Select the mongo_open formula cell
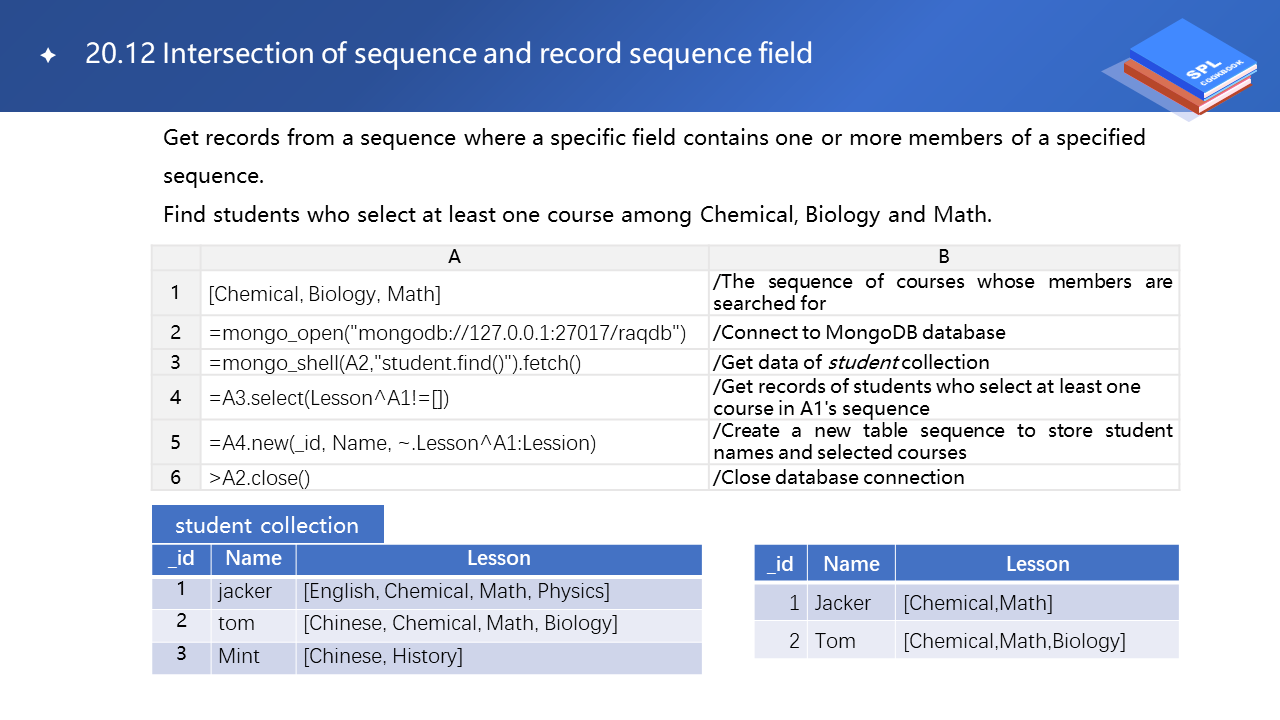This screenshot has width=1280, height=720. pyautogui.click(x=454, y=332)
